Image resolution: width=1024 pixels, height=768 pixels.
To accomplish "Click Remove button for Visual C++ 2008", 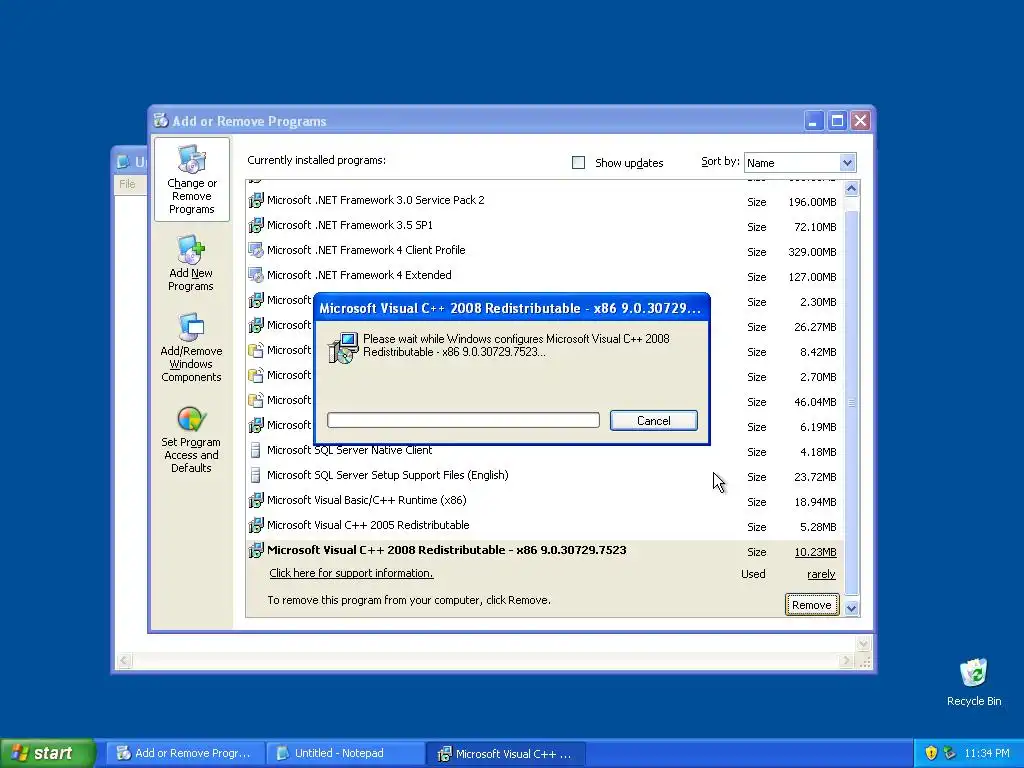I will click(x=812, y=605).
